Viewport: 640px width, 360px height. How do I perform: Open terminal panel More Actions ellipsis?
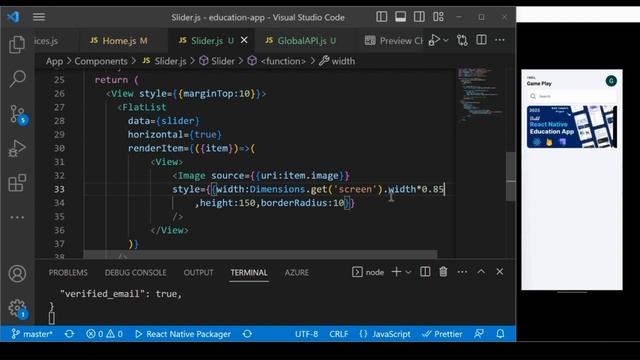462,272
